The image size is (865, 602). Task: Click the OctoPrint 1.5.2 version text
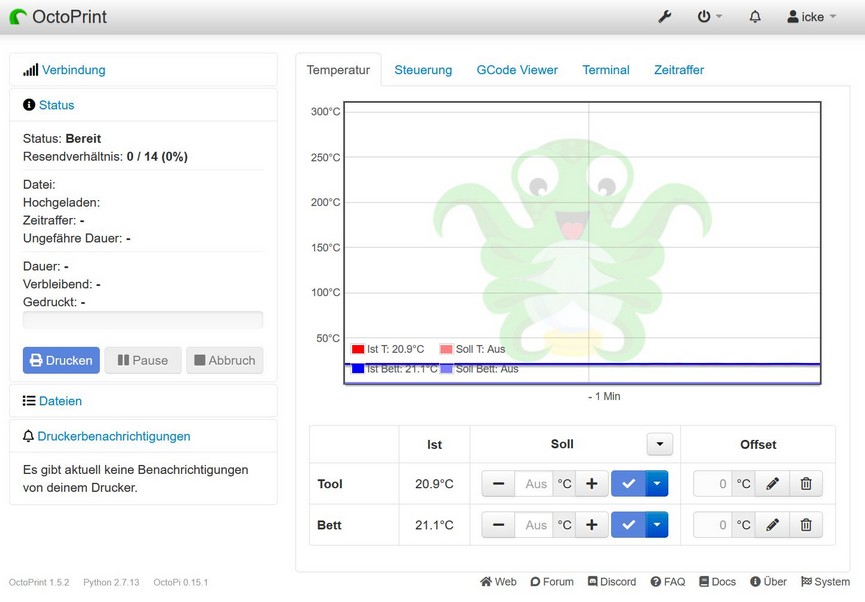(x=39, y=582)
